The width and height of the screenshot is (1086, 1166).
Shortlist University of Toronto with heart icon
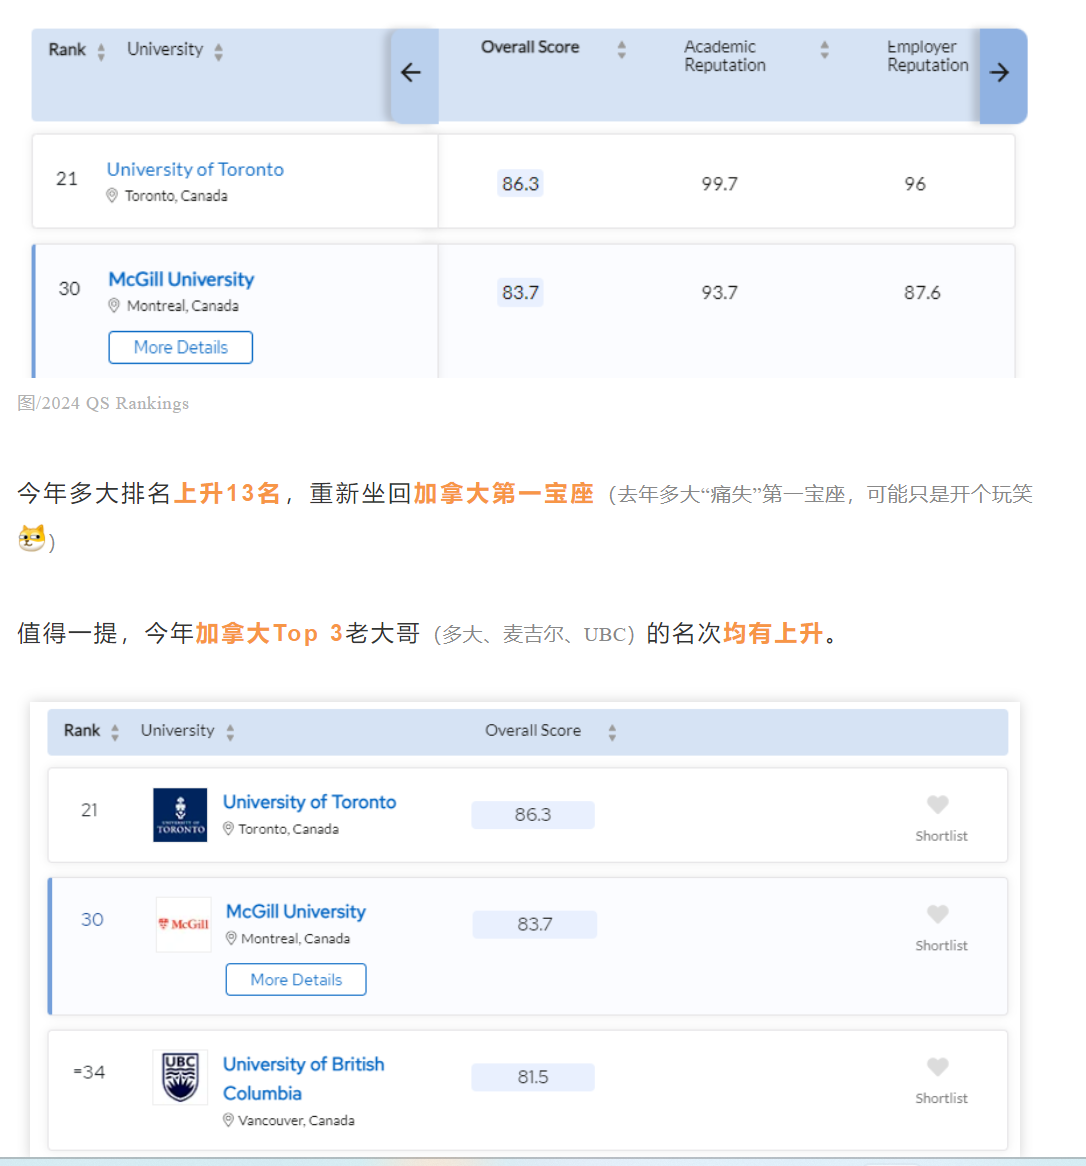click(938, 804)
